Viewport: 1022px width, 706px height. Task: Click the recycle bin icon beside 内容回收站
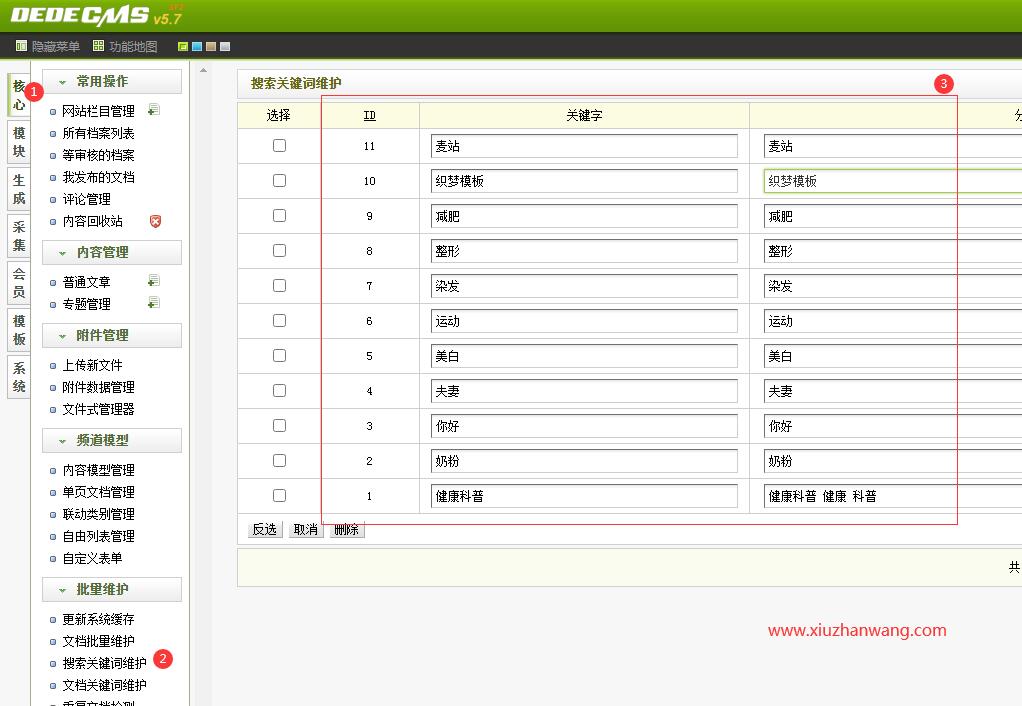click(x=155, y=221)
